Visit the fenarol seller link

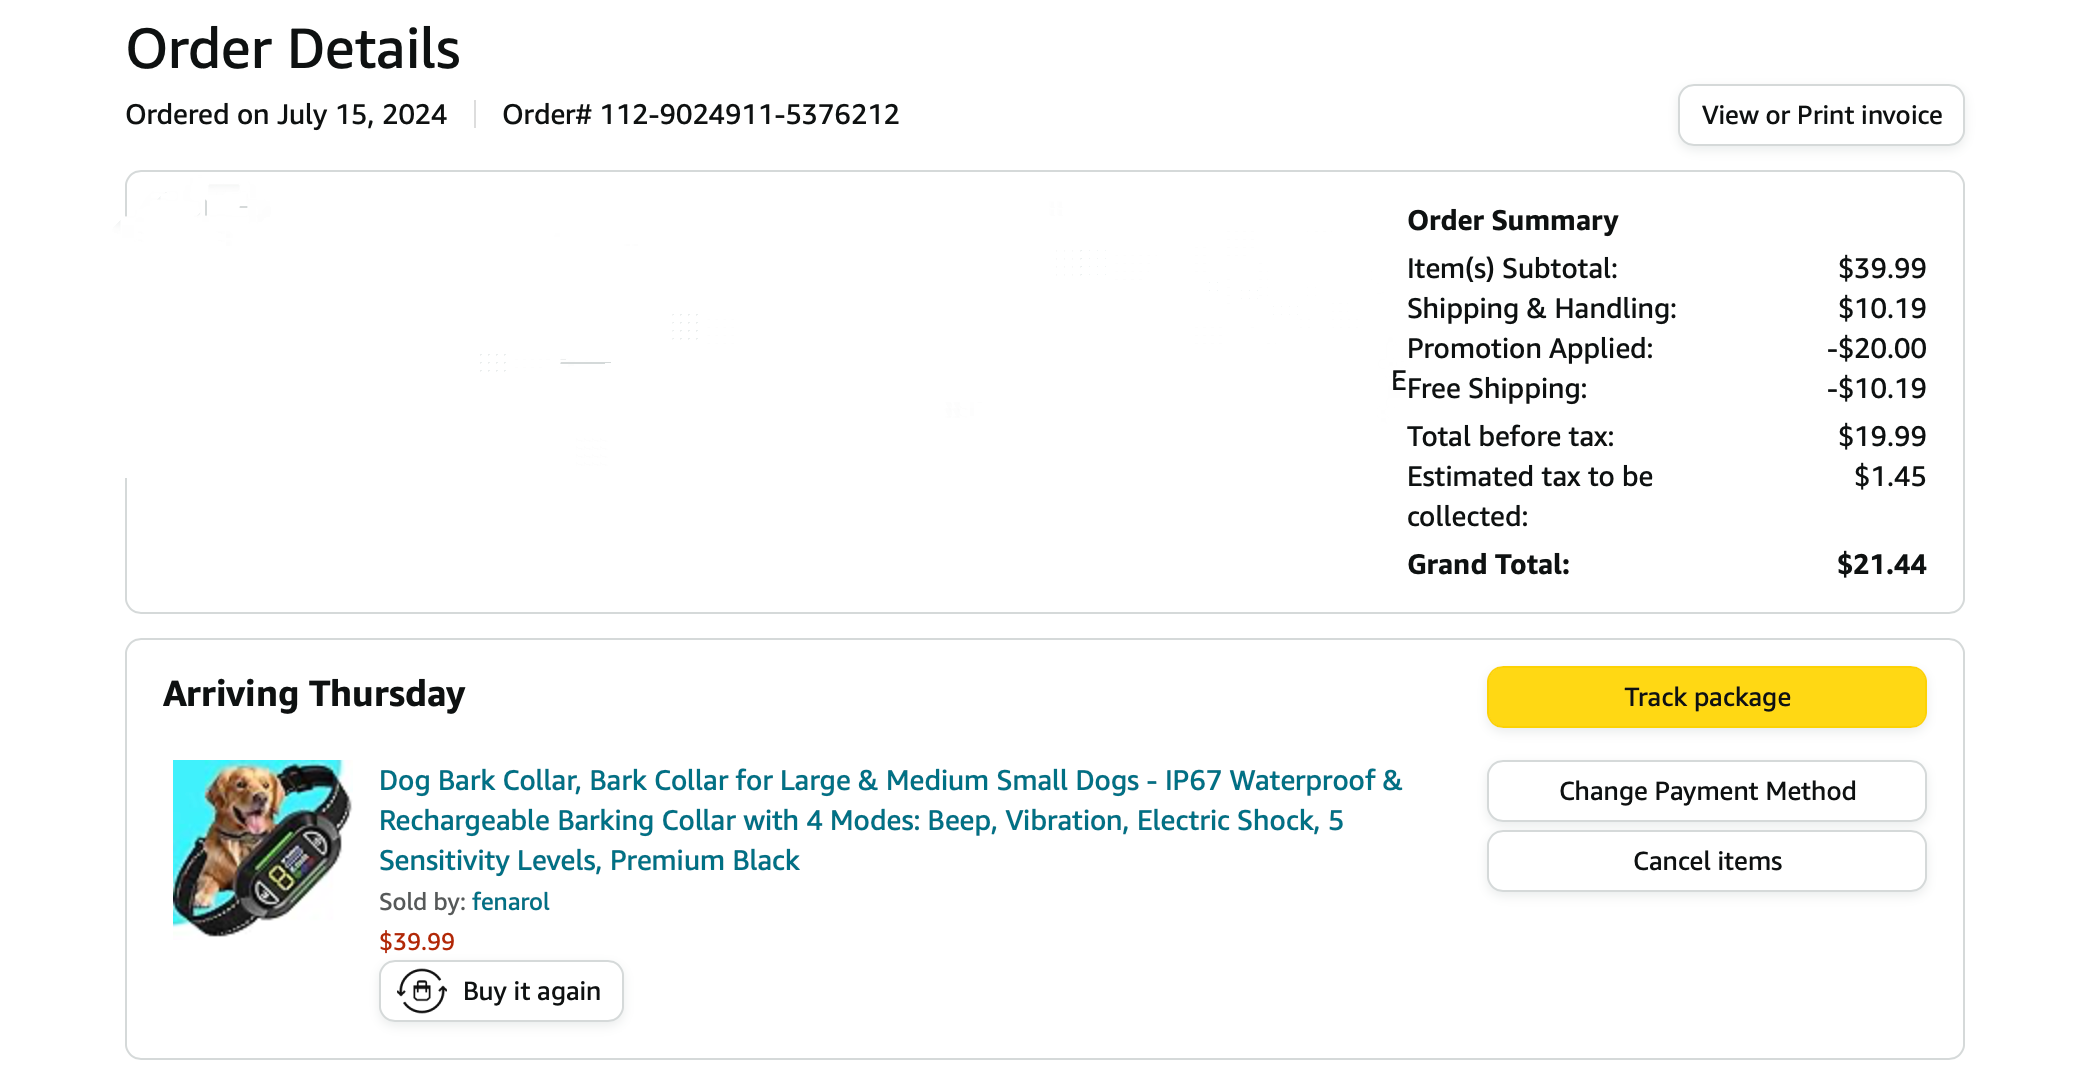coord(510,902)
